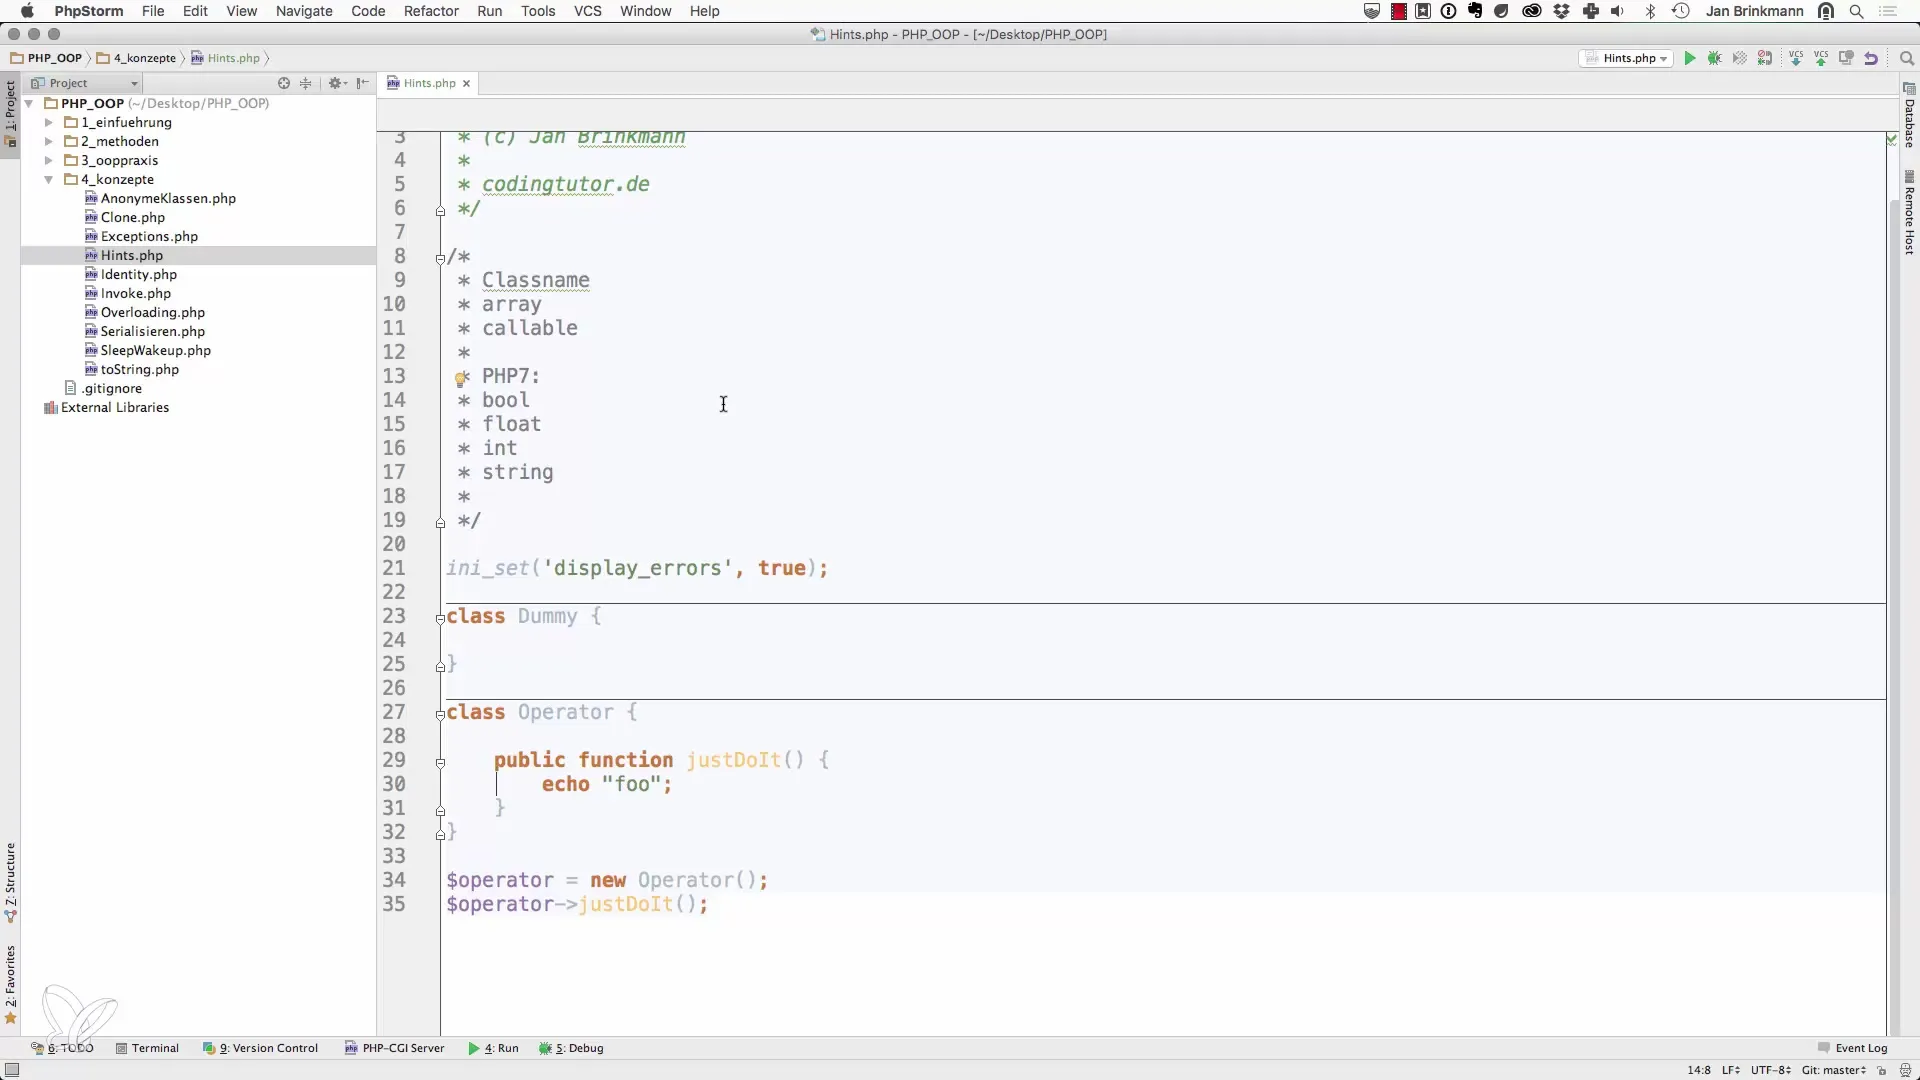Open the Tools menu
1920x1080 pixels.
pos(538,11)
